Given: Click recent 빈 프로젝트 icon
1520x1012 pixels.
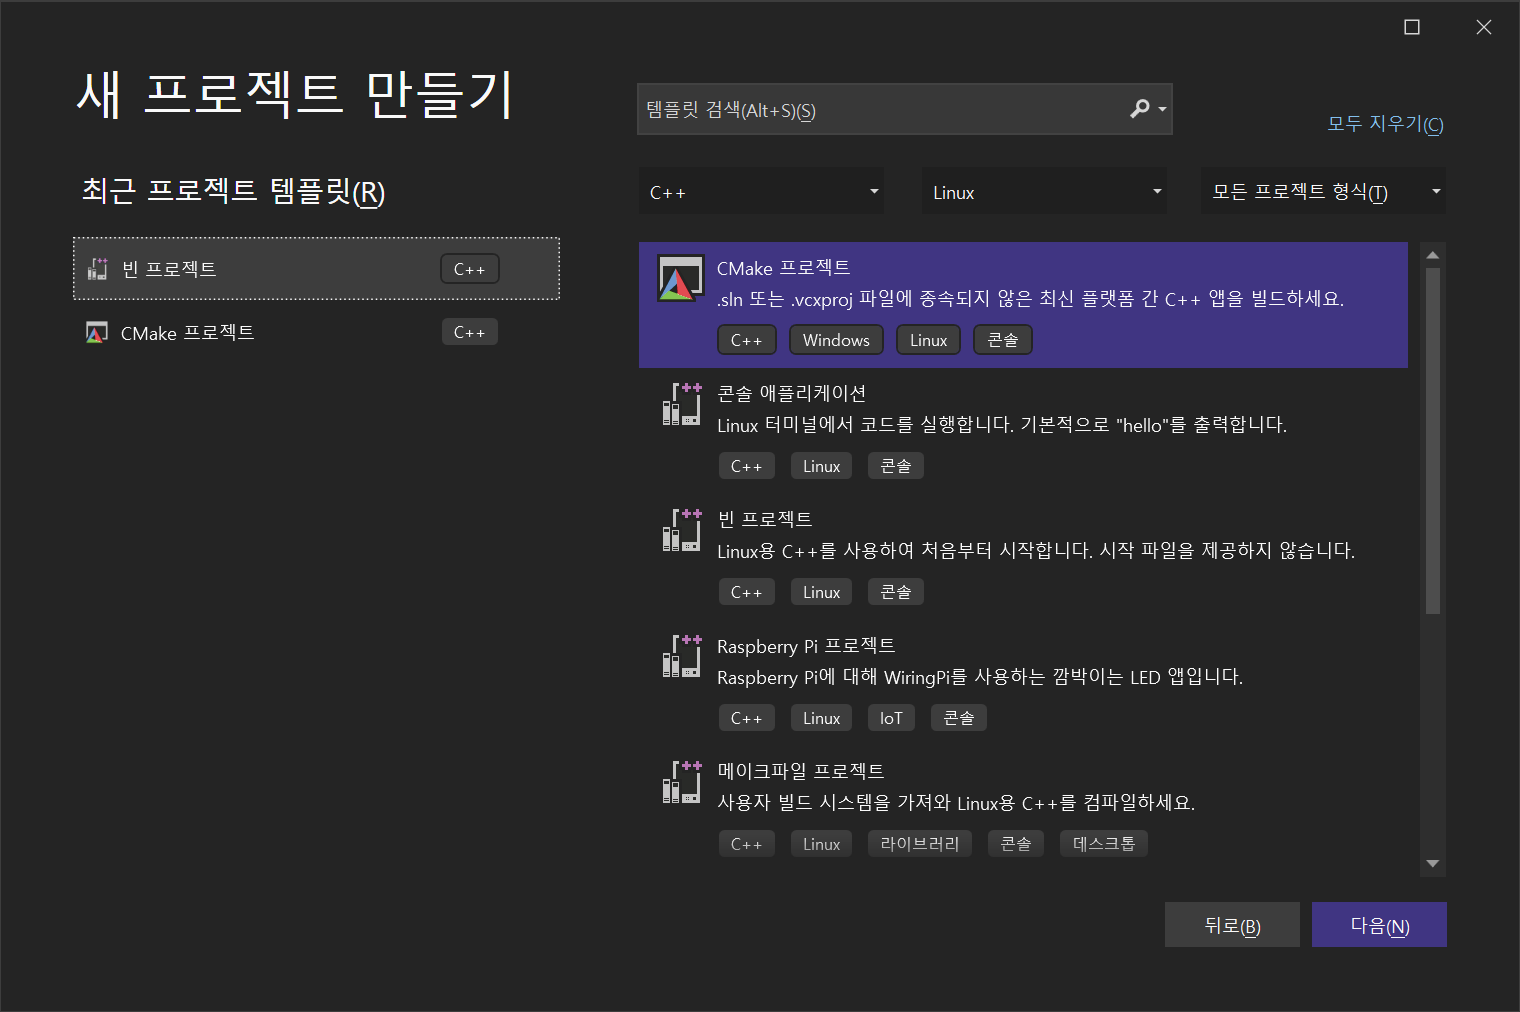Looking at the screenshot, I should (97, 269).
